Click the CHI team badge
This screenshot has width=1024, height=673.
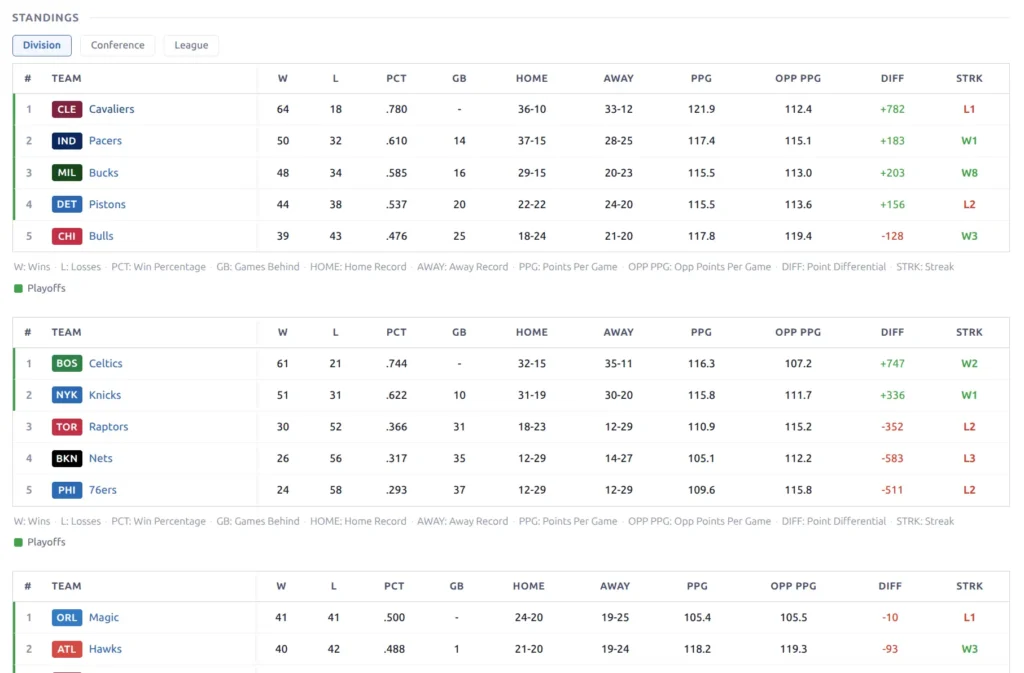[67, 236]
